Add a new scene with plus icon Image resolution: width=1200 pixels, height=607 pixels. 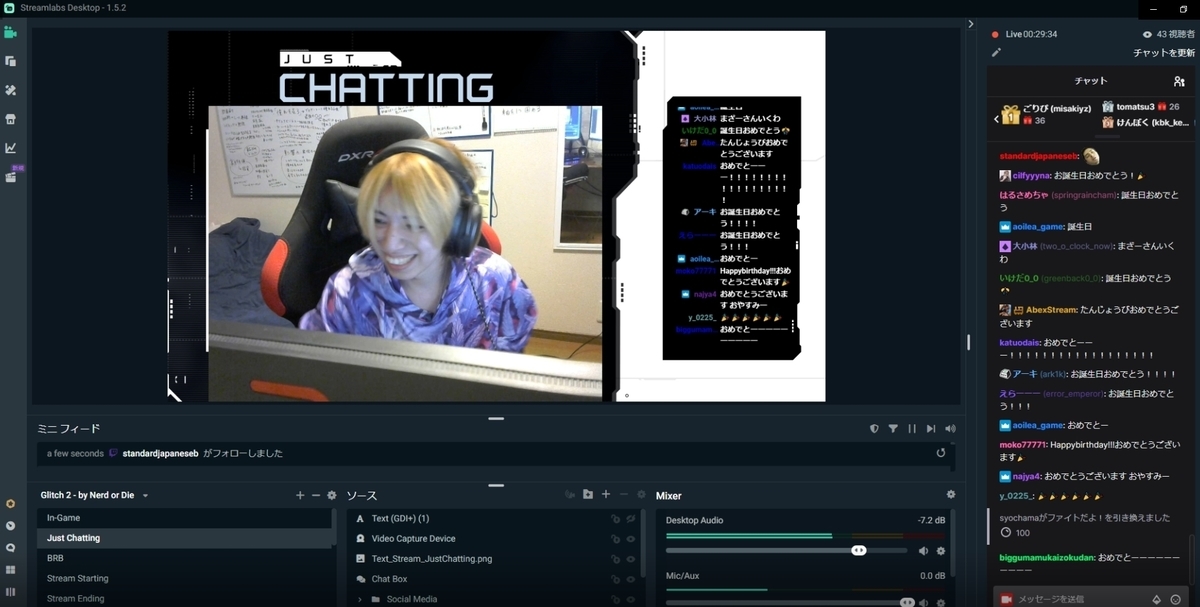tap(300, 495)
